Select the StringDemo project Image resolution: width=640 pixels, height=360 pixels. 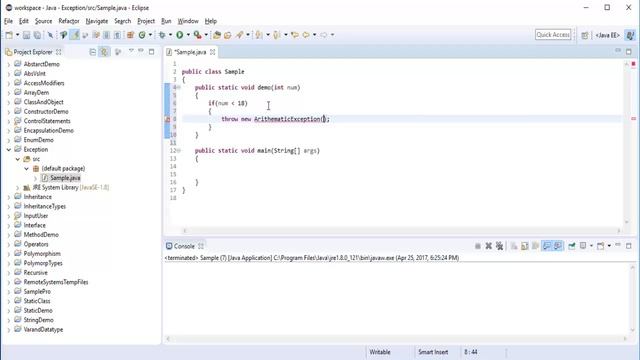click(38, 320)
